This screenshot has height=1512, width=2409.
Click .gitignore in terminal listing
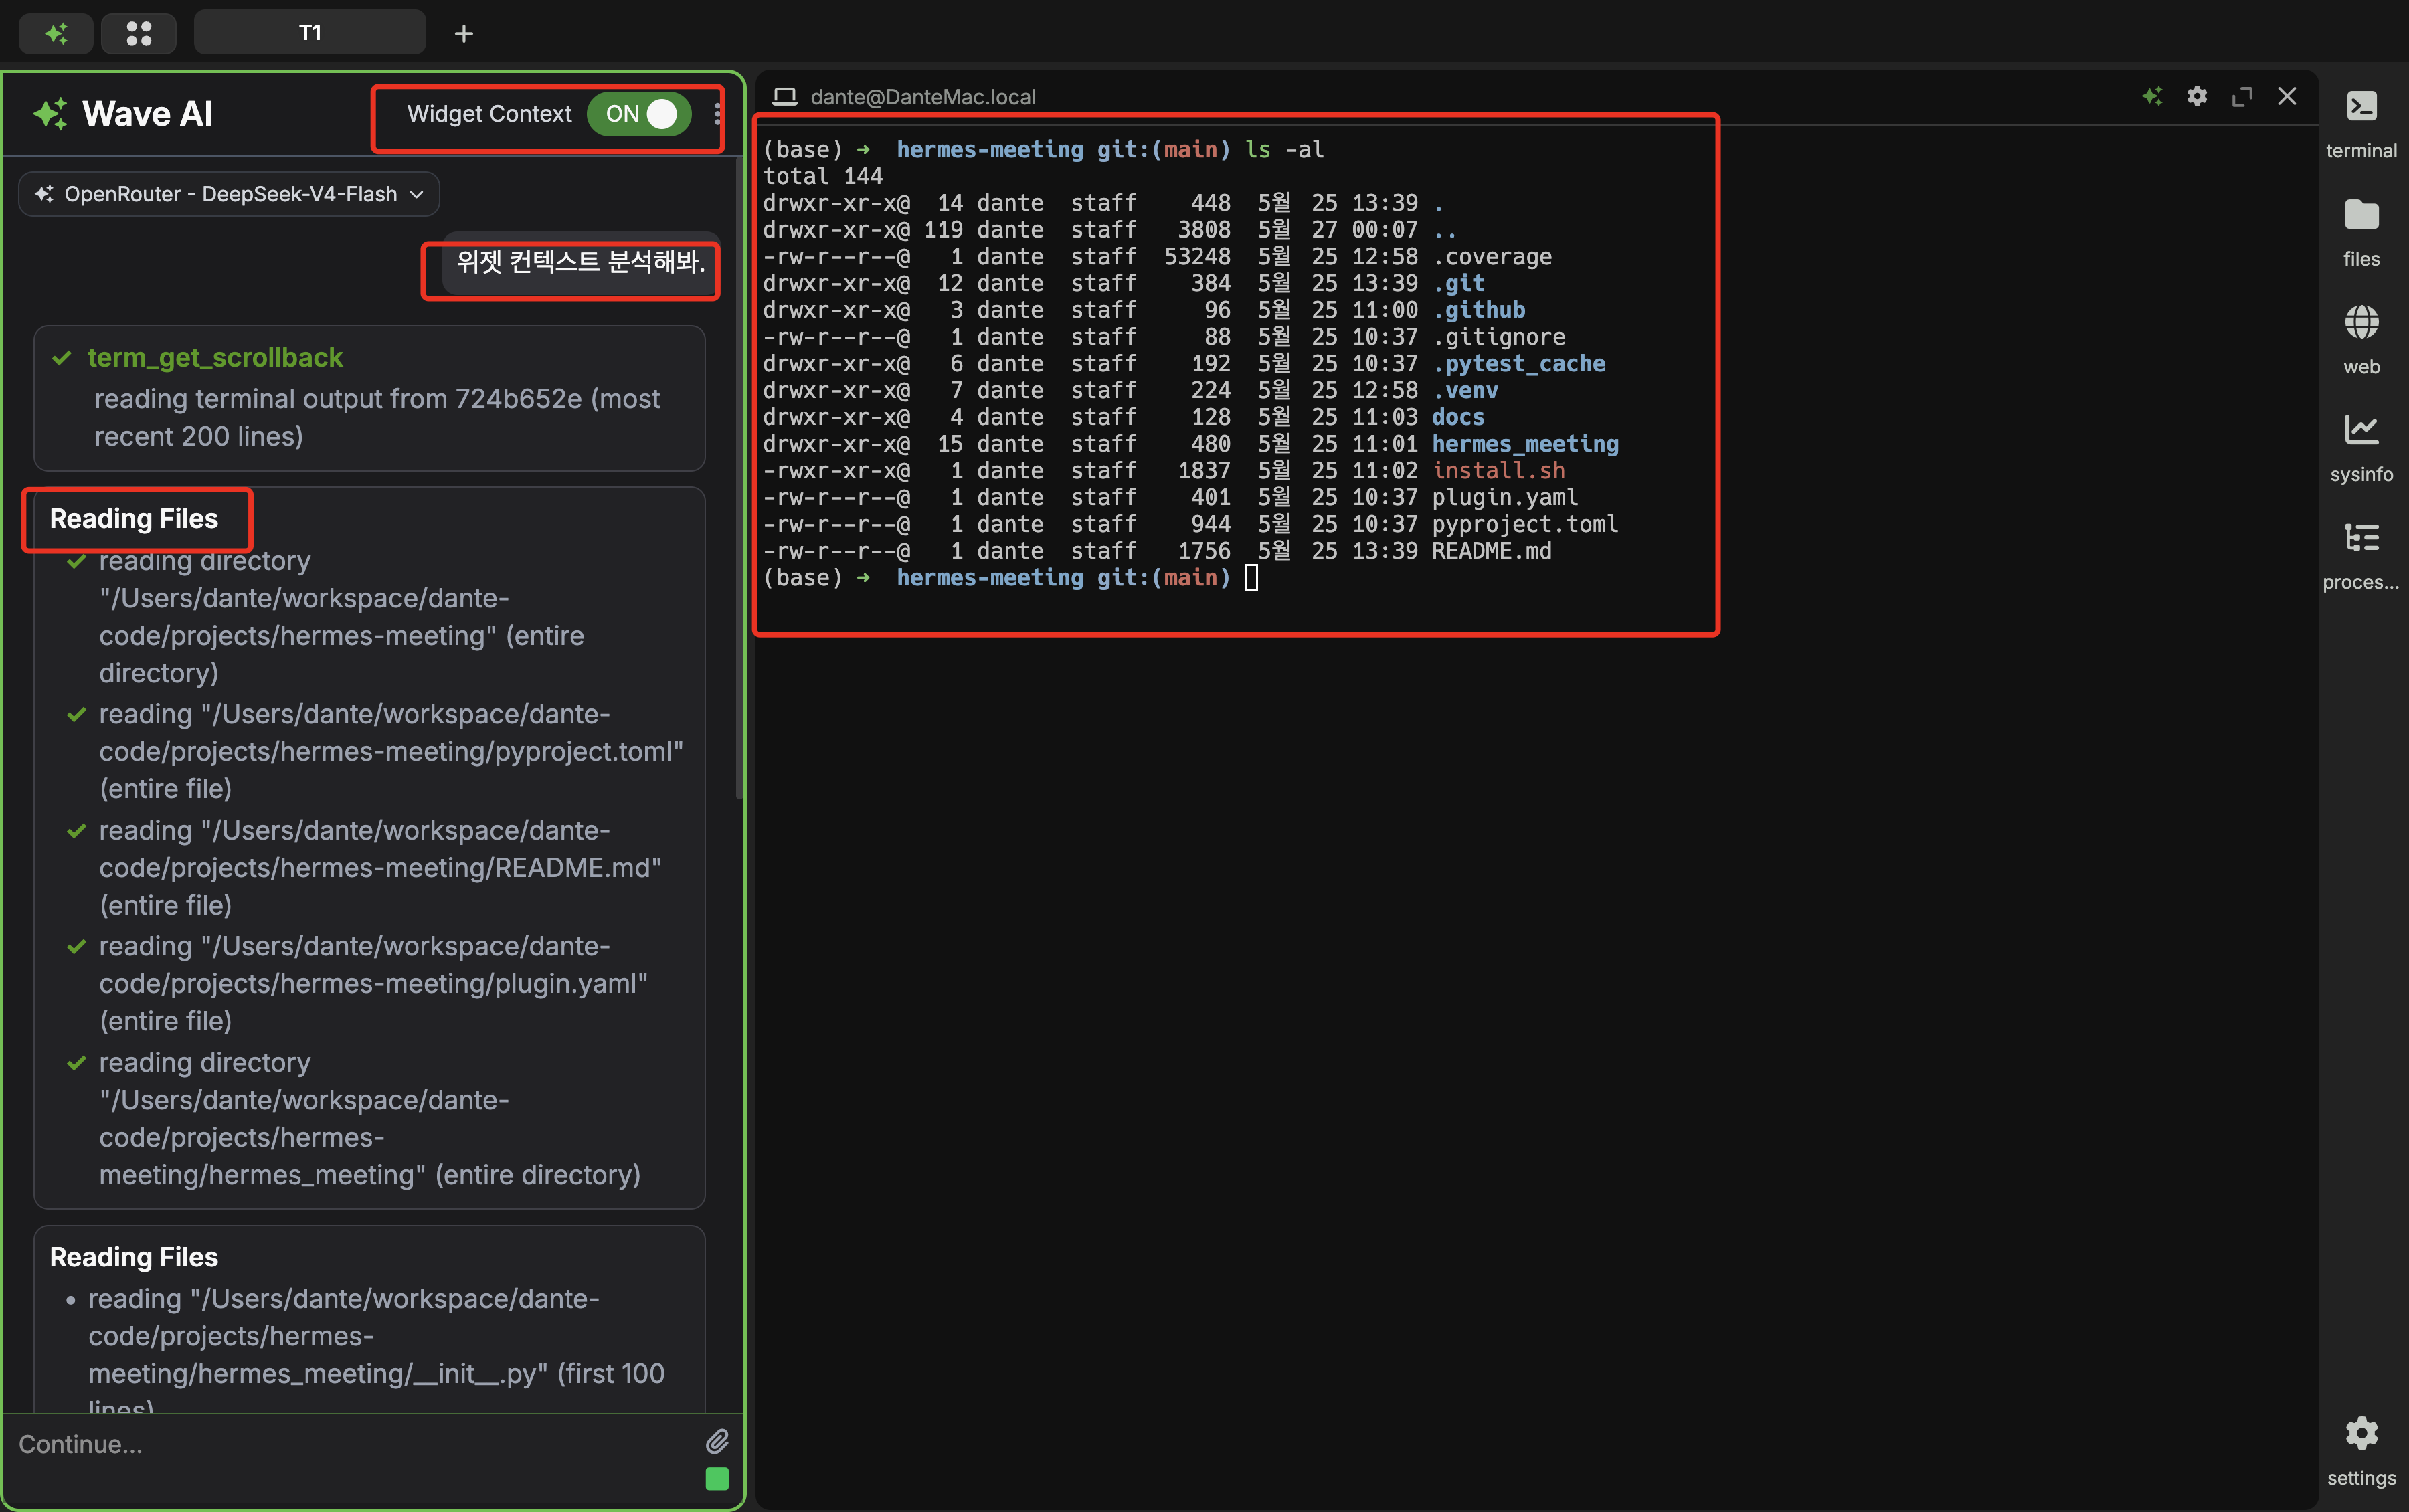tap(1499, 337)
